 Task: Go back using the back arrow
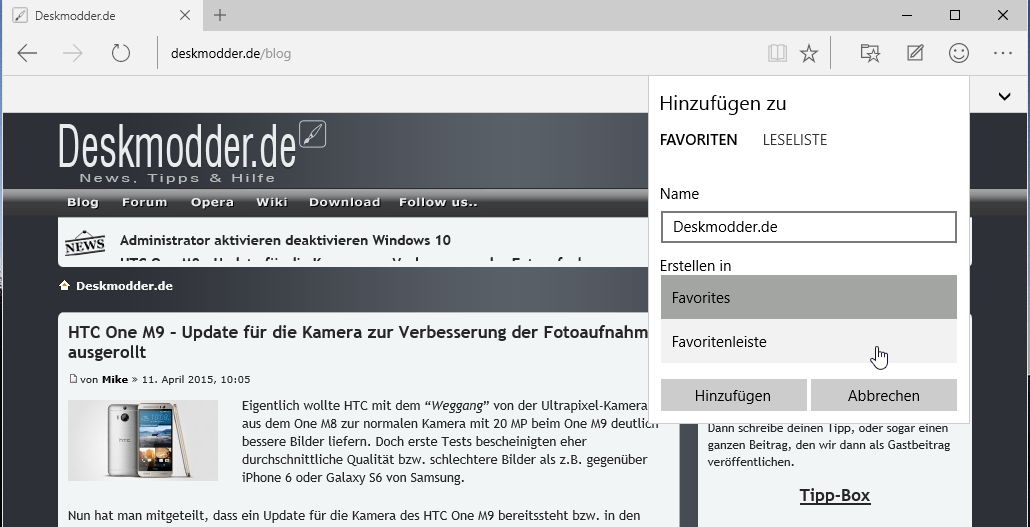(x=27, y=53)
